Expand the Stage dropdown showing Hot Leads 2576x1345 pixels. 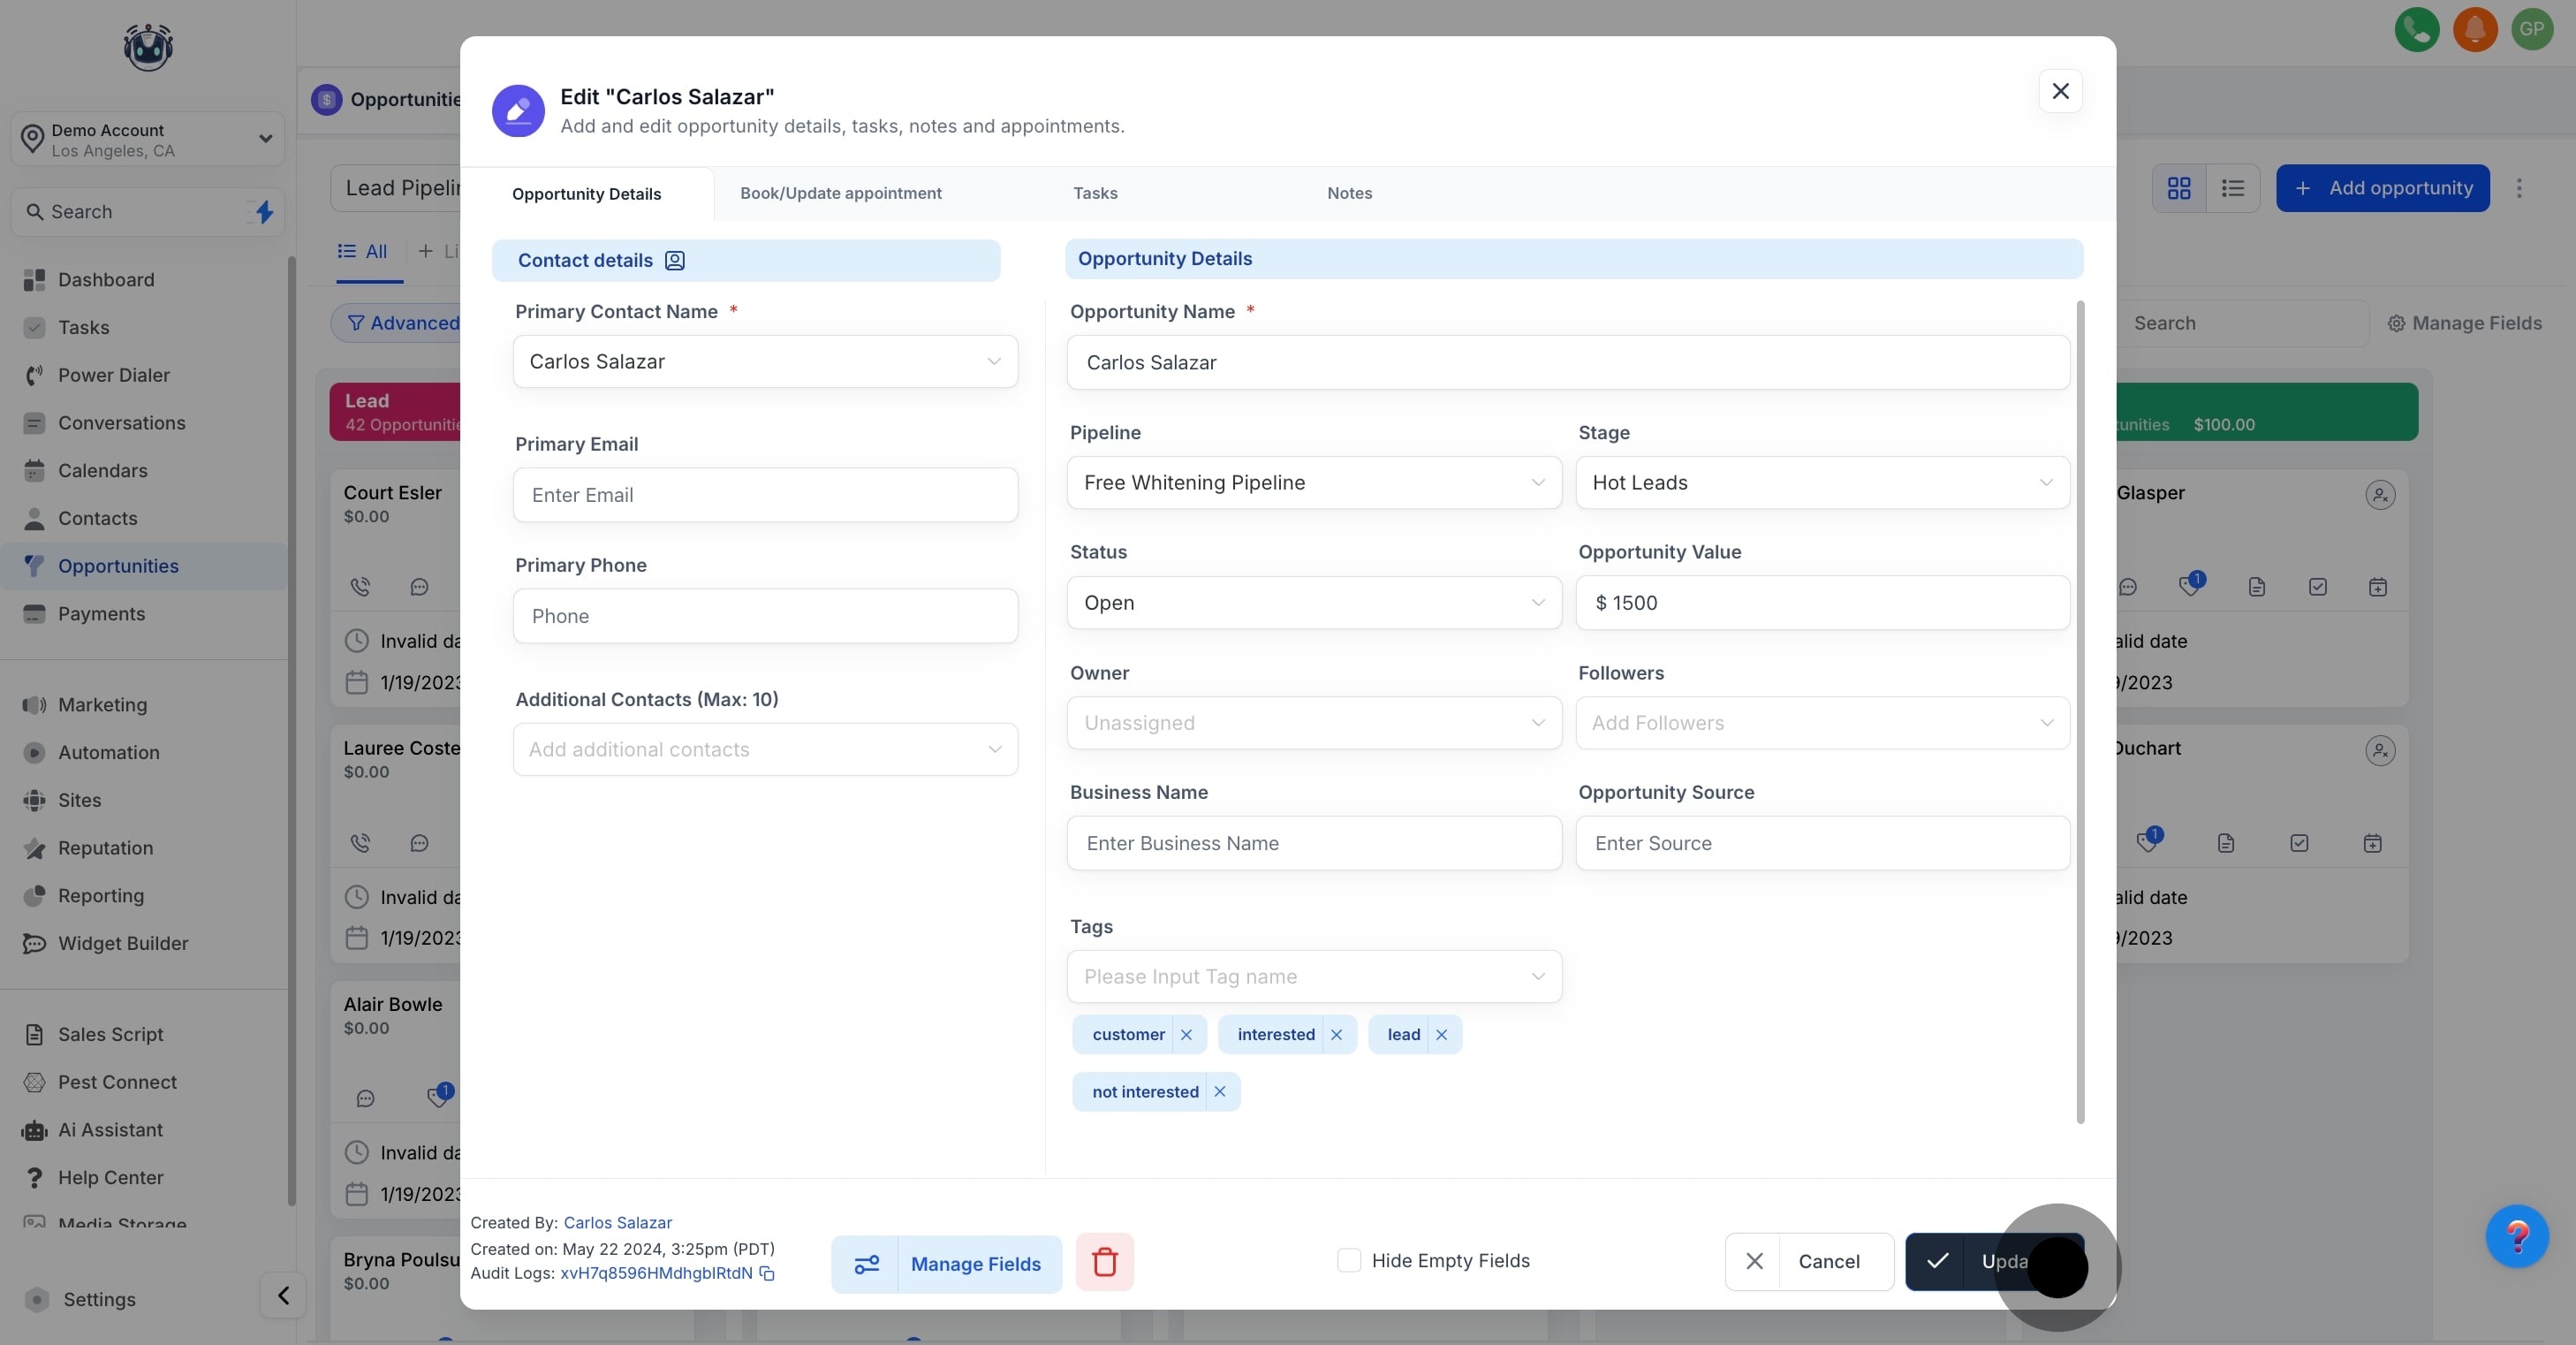point(1822,482)
